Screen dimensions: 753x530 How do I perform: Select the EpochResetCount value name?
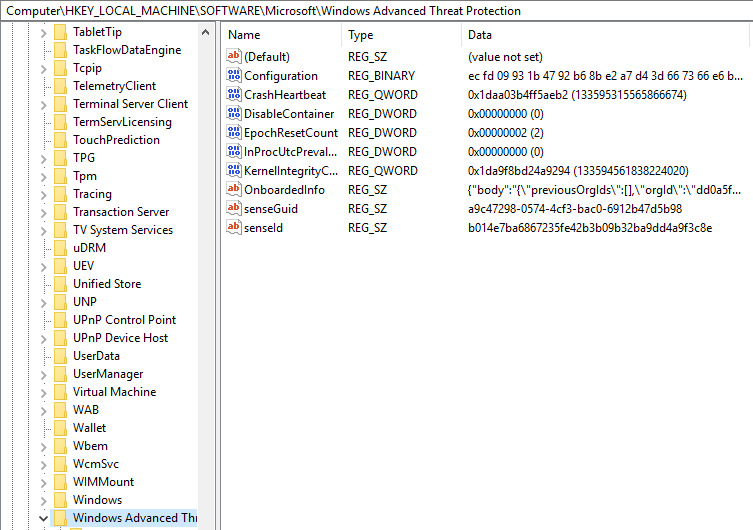coord(291,133)
